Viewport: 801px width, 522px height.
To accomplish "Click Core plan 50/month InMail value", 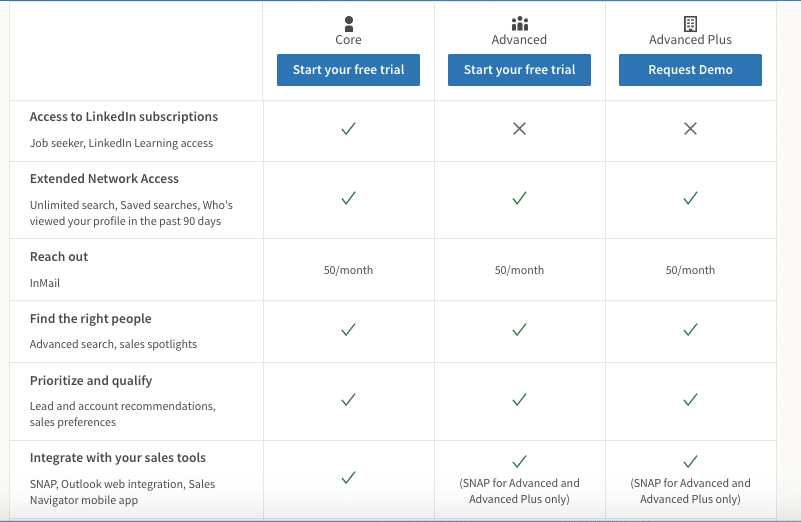I will [x=348, y=270].
